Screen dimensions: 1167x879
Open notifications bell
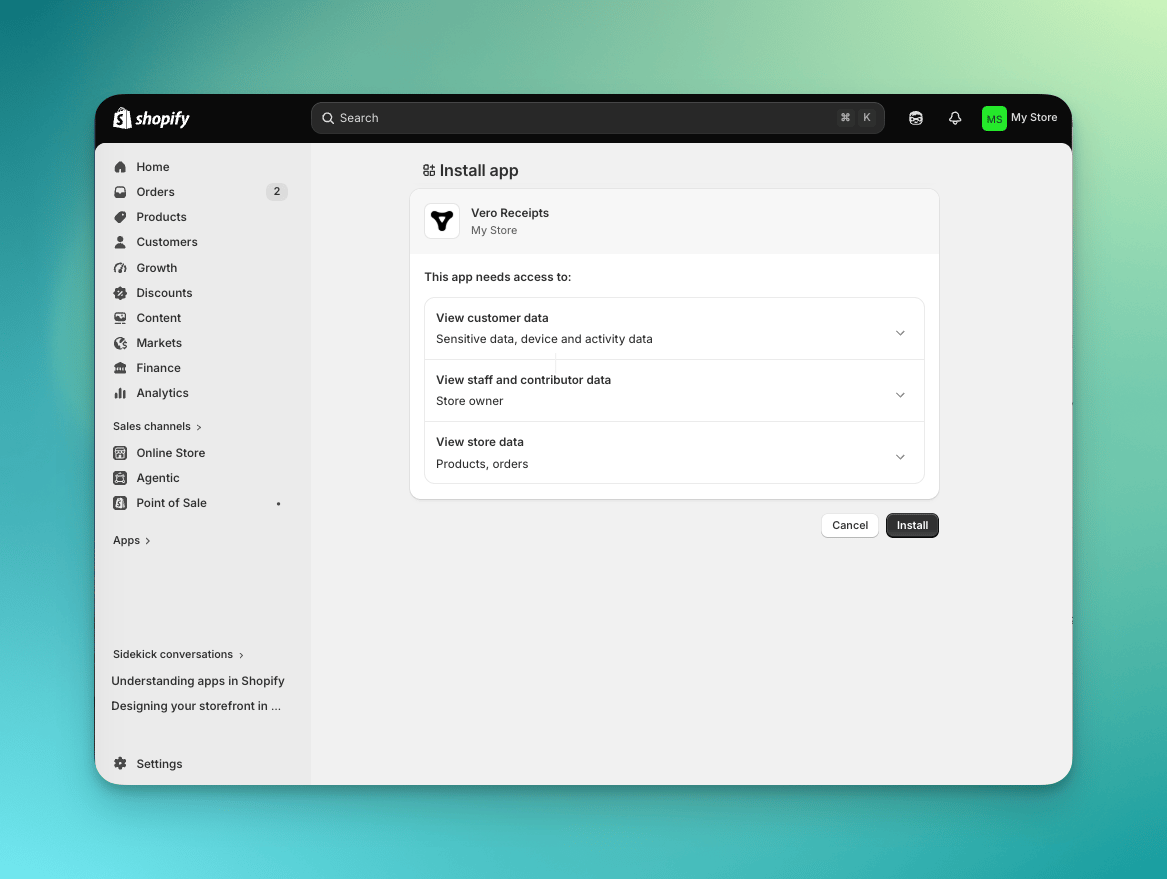coord(955,118)
